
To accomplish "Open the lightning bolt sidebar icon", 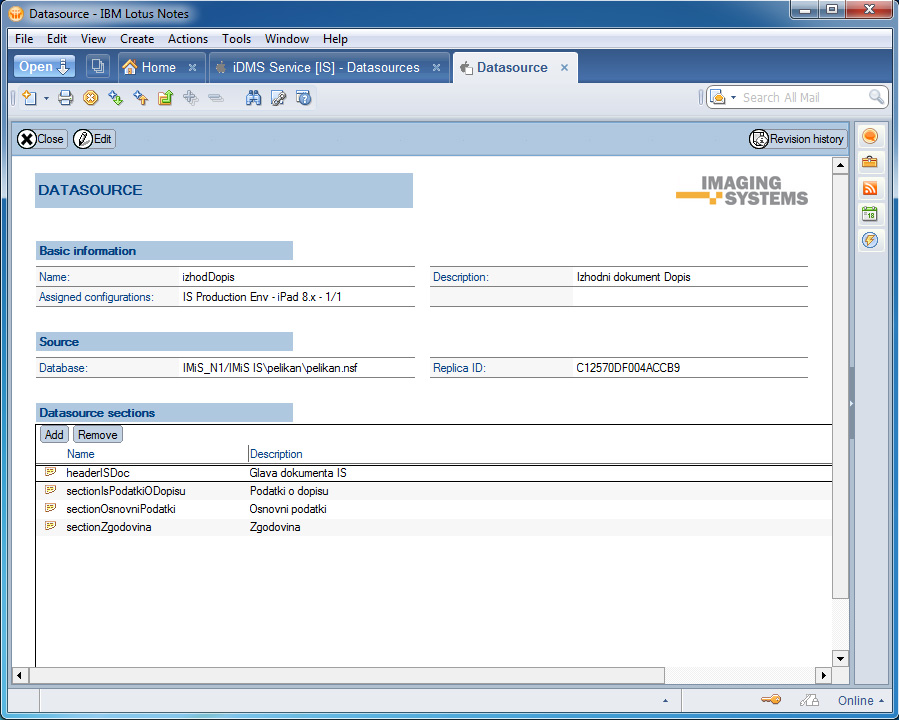I will coord(870,240).
